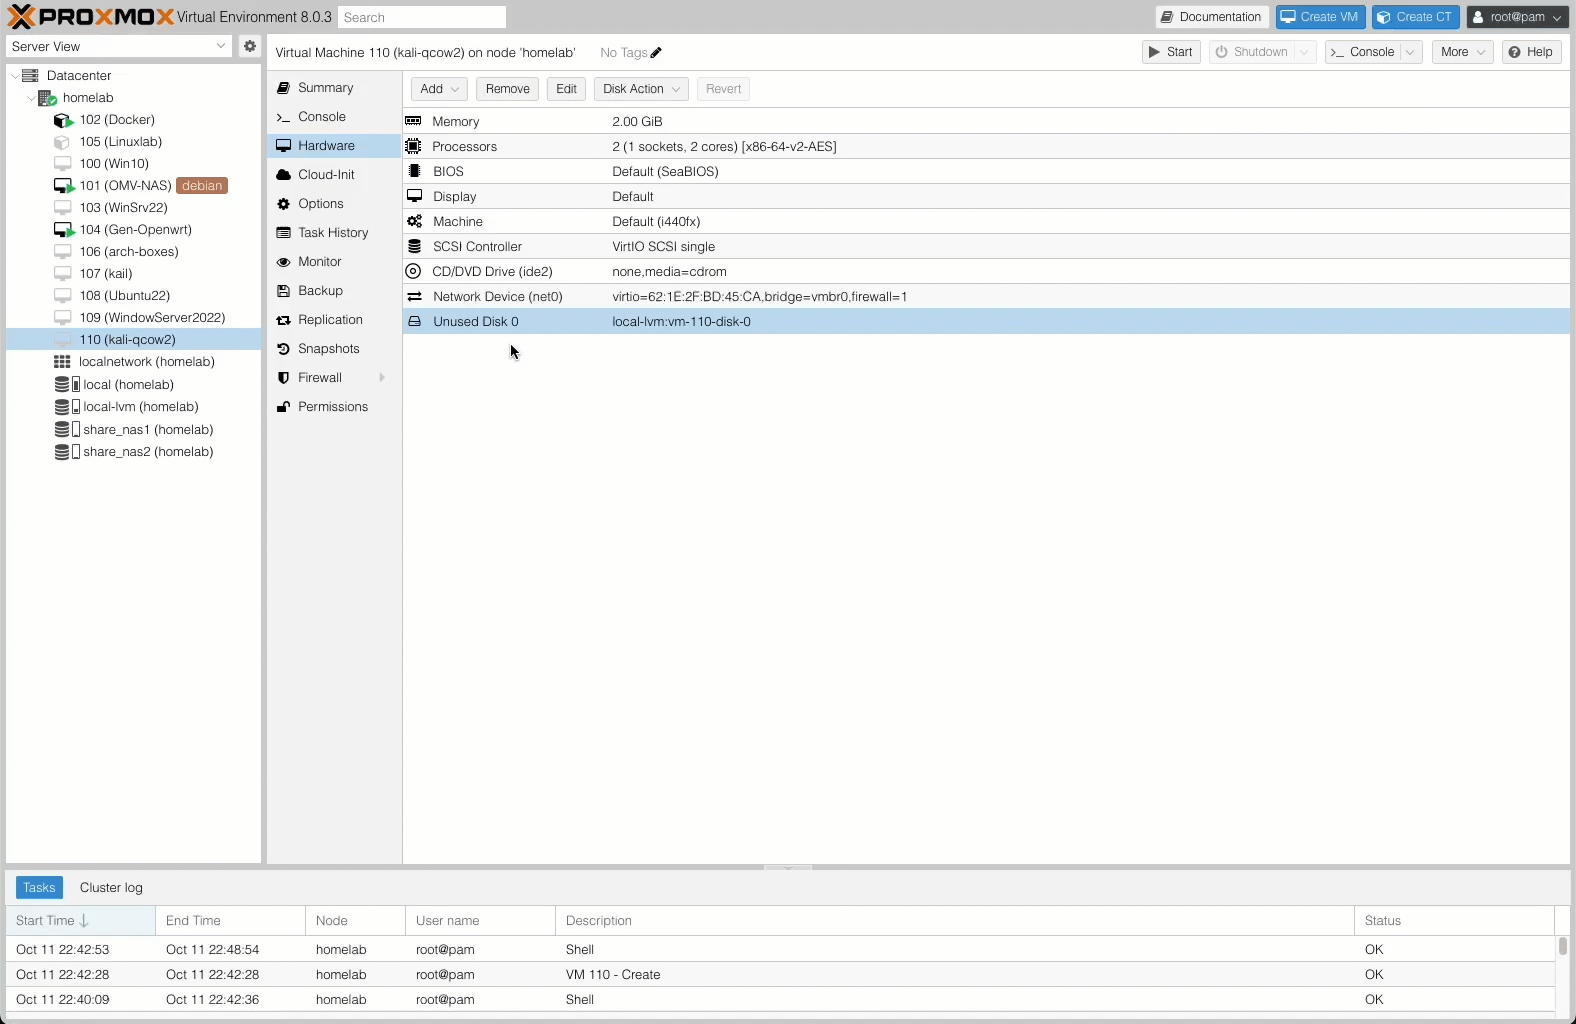This screenshot has width=1576, height=1024.
Task: Click the tasks table scrollbar
Action: click(1563, 946)
